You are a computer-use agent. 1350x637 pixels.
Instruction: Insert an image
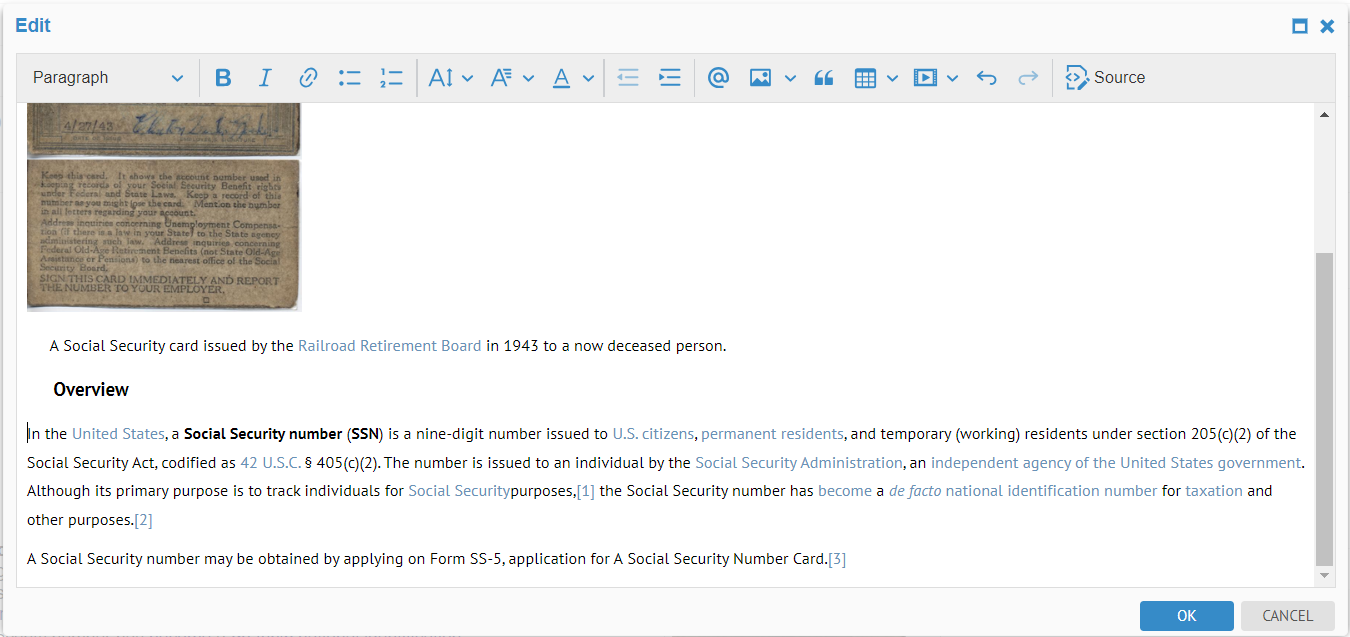762,77
